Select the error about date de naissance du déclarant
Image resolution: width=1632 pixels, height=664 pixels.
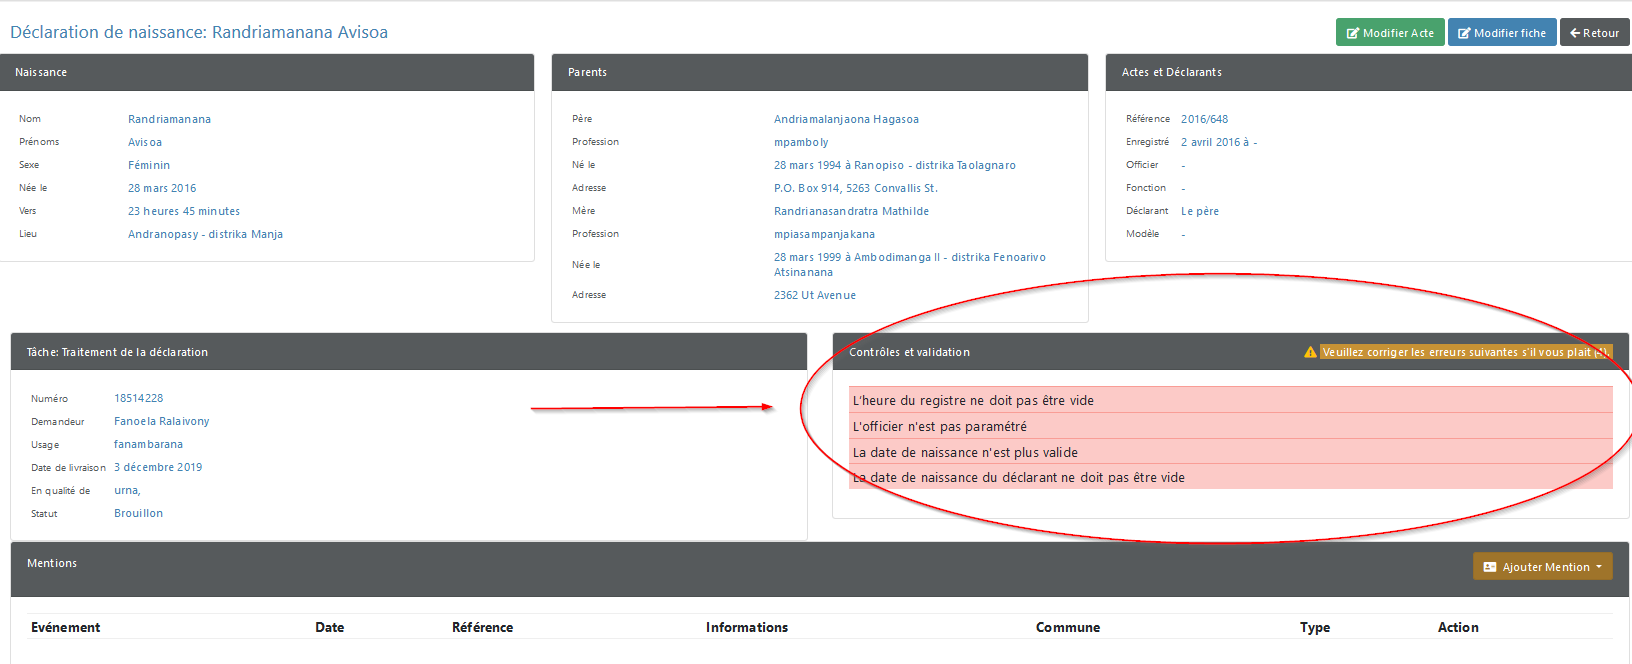pos(1231,477)
